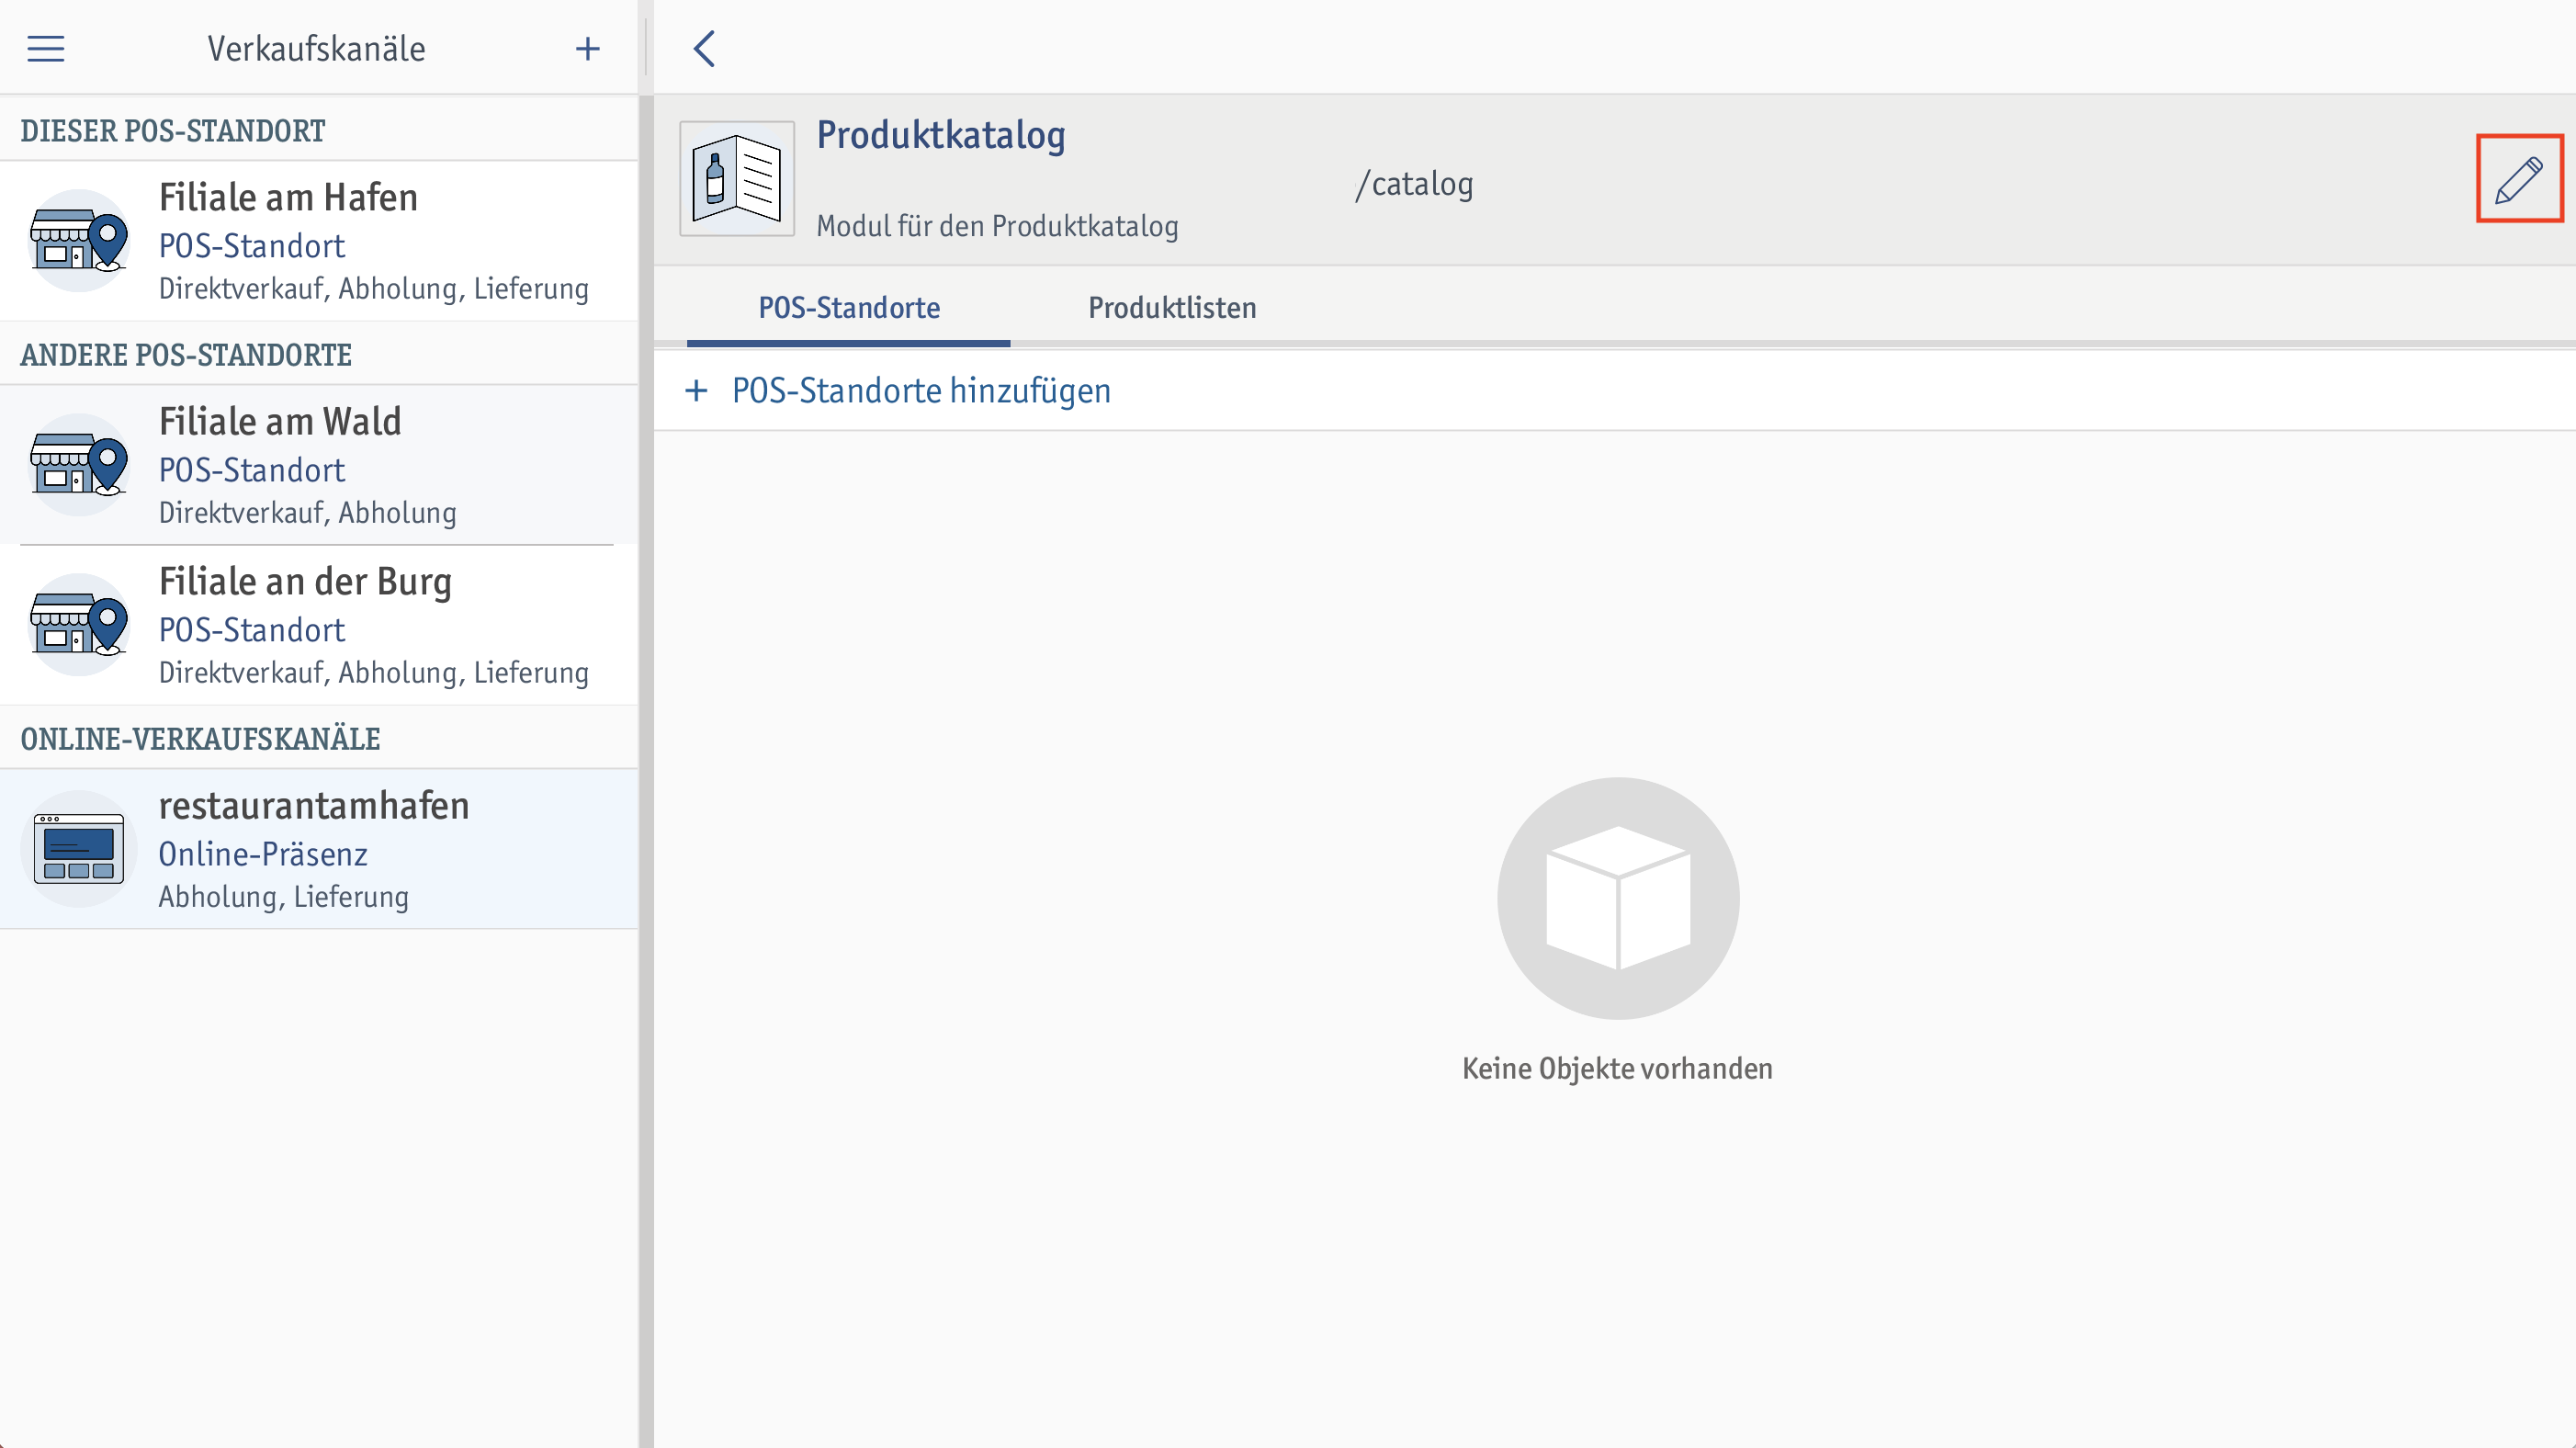Screen dimensions: 2576x1448
Task: Click the DIESER POS-STANDORT section header
Action: 172,131
